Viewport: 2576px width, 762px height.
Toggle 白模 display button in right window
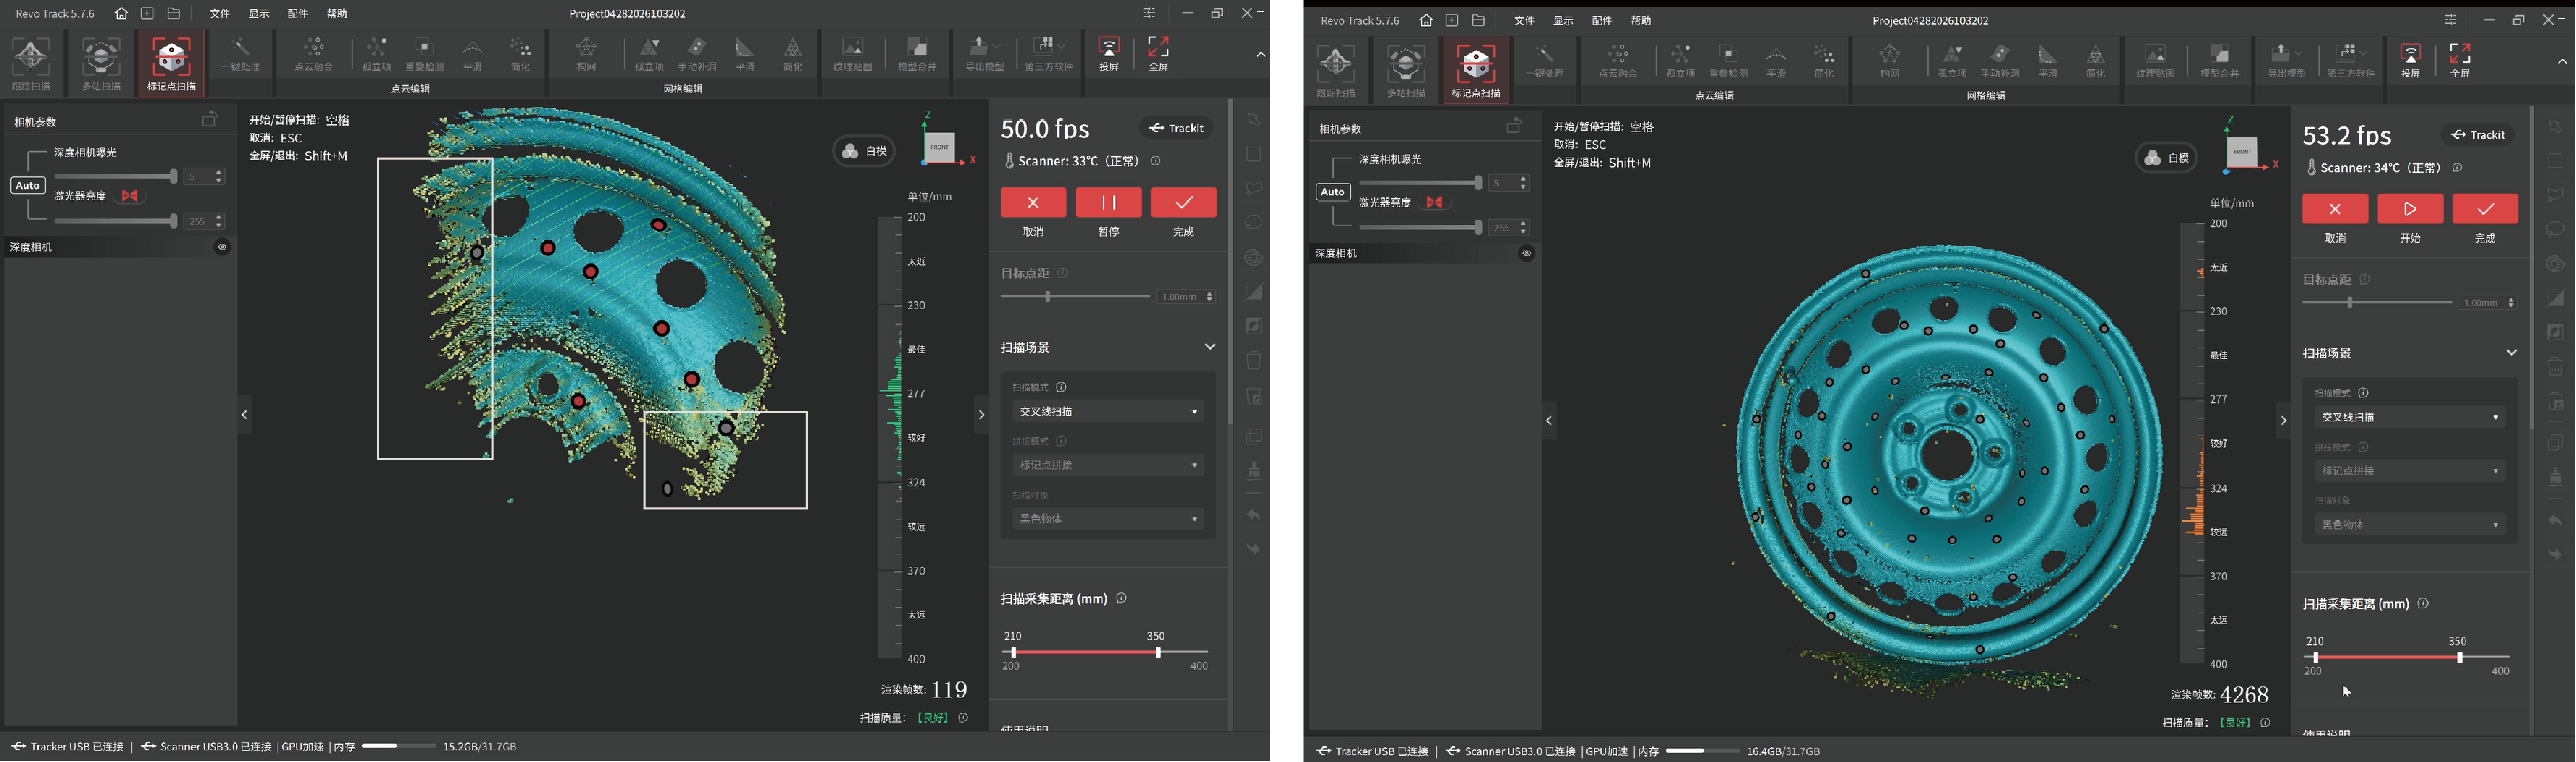click(2167, 157)
